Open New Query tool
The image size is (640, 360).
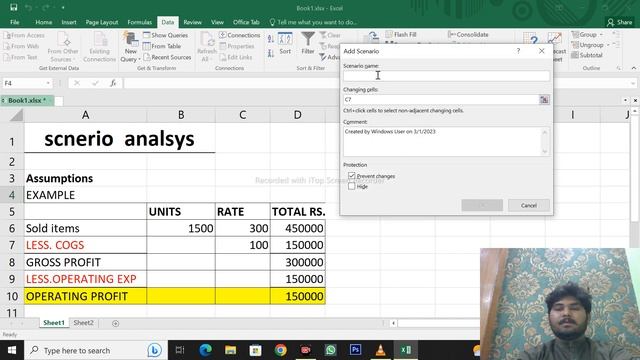[x=131, y=47]
